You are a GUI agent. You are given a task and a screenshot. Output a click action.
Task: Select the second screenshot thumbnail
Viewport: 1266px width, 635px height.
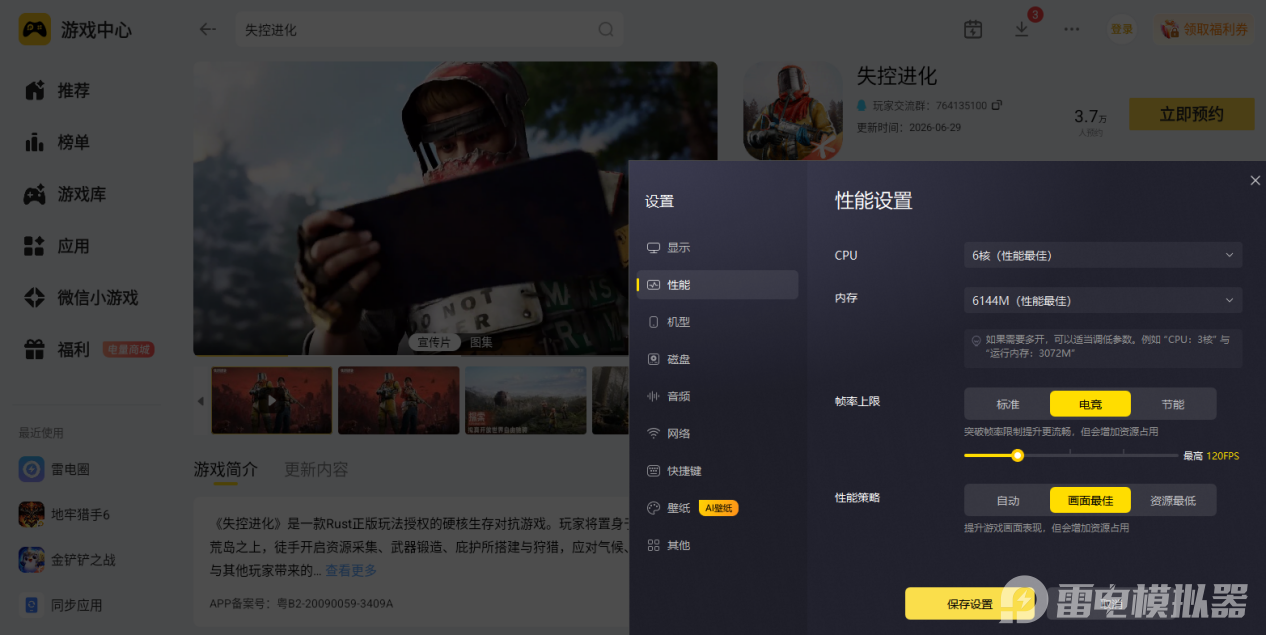click(x=399, y=400)
